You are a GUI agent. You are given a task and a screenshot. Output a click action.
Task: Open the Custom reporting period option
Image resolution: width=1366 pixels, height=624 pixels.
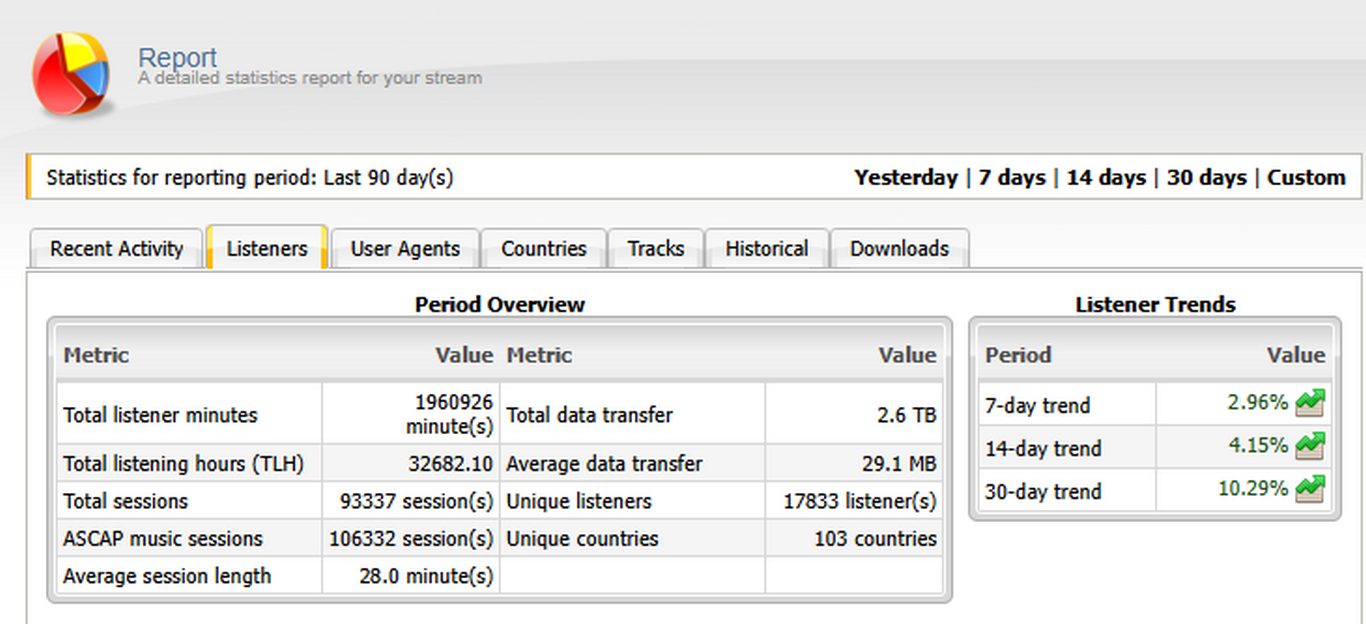[1306, 178]
